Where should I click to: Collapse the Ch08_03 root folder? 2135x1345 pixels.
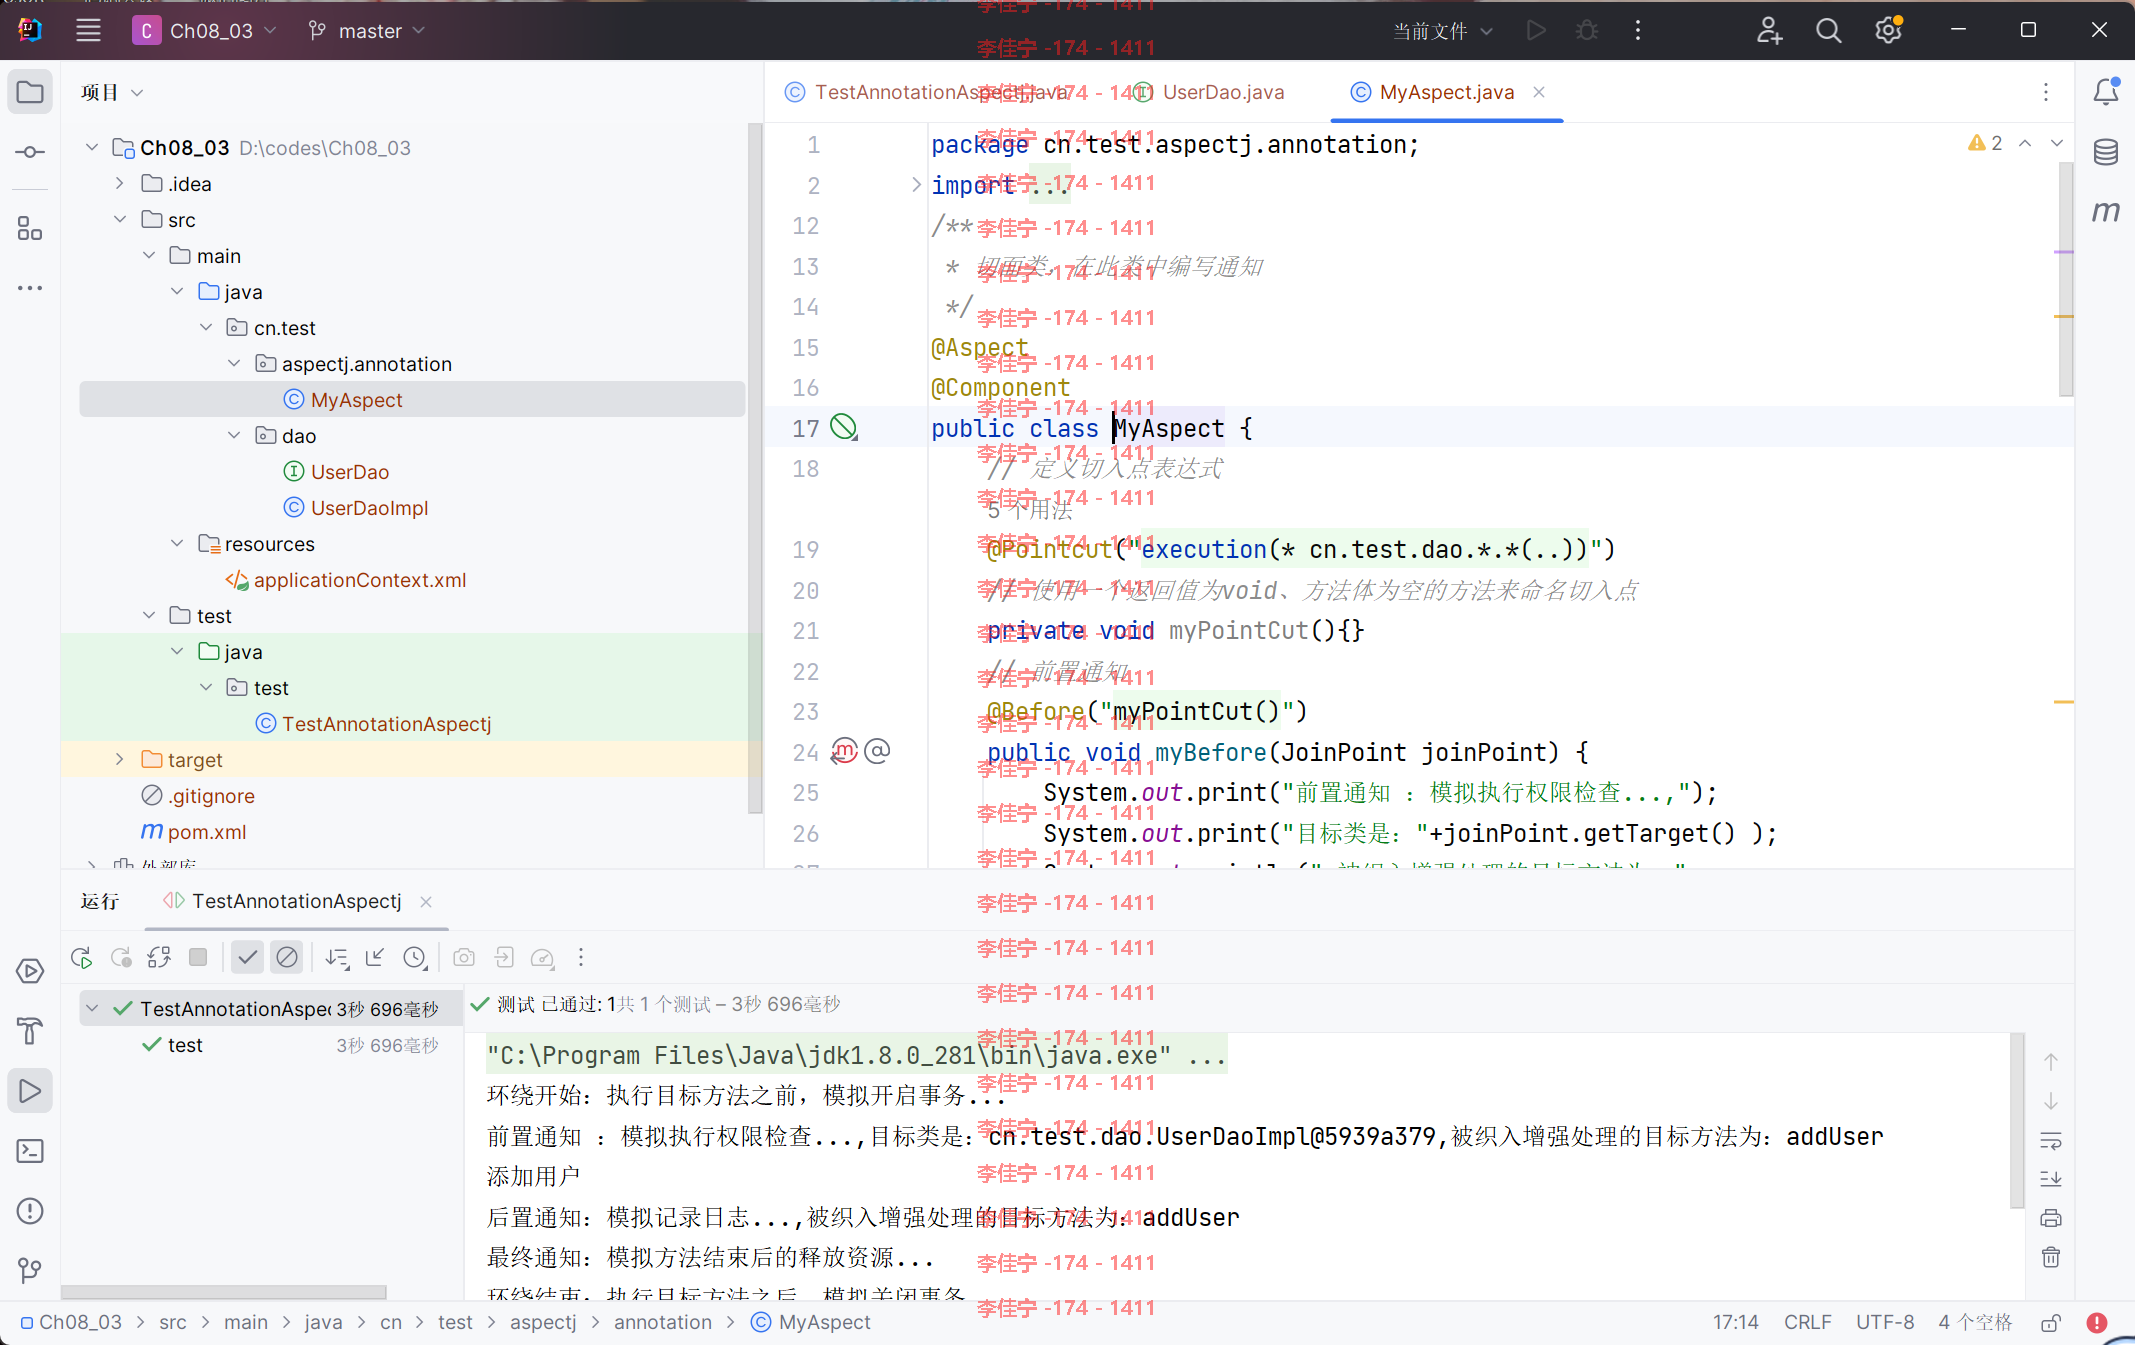tap(92, 147)
